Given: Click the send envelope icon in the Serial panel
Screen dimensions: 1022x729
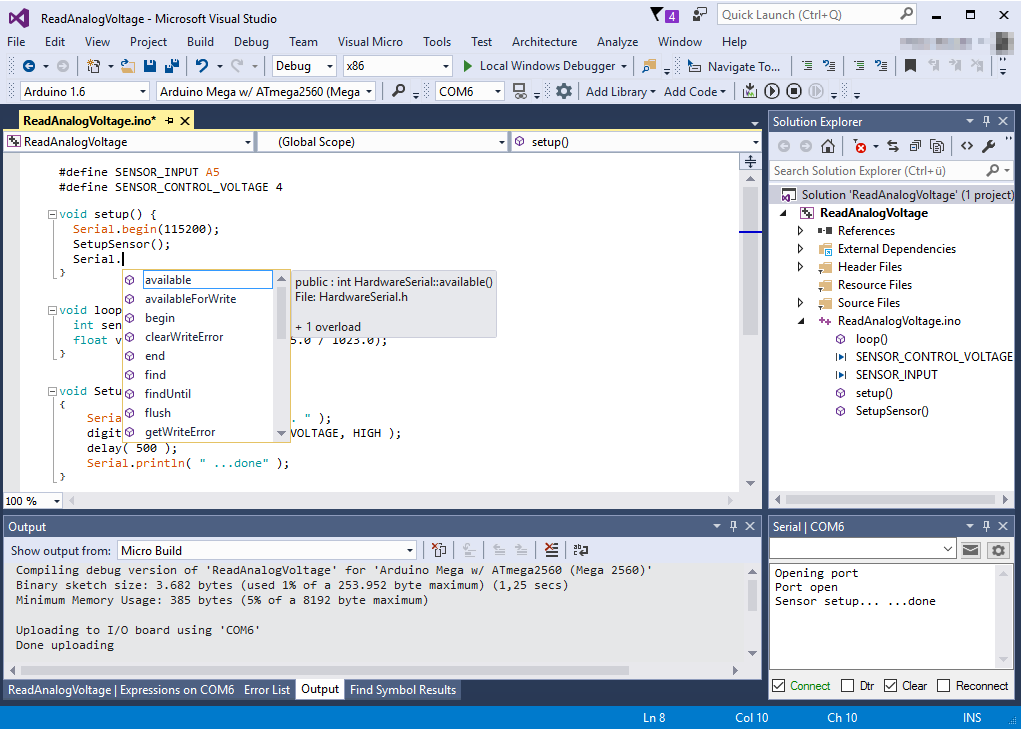Looking at the screenshot, I should [x=971, y=550].
